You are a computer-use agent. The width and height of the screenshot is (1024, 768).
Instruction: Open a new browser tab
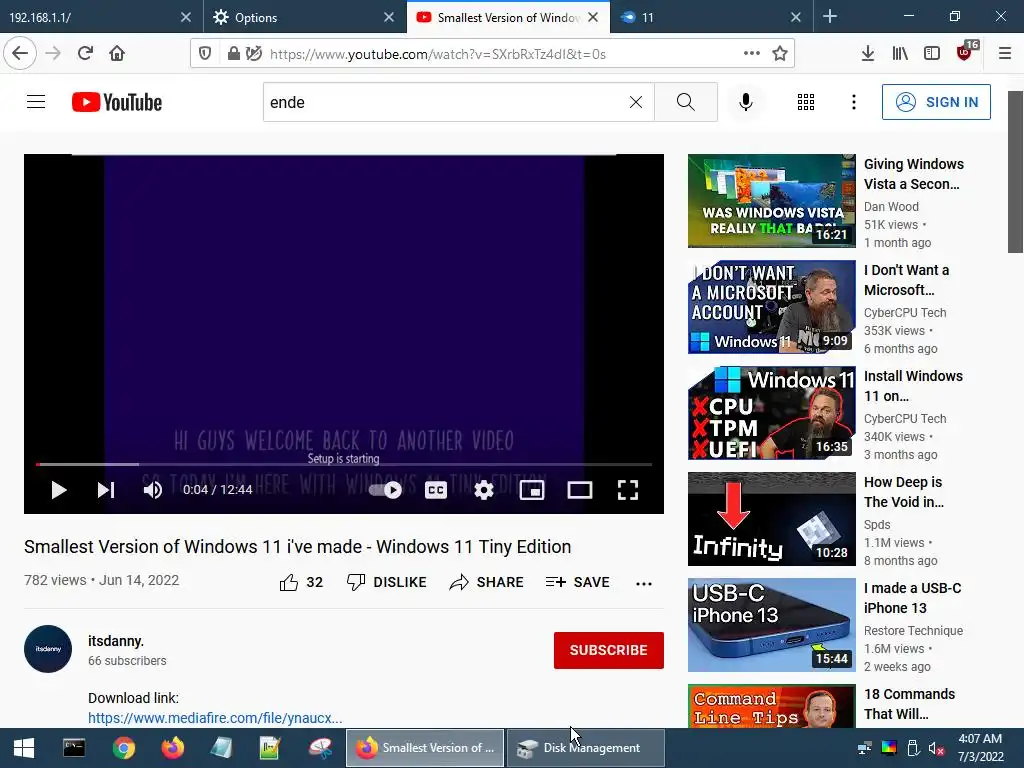830,16
